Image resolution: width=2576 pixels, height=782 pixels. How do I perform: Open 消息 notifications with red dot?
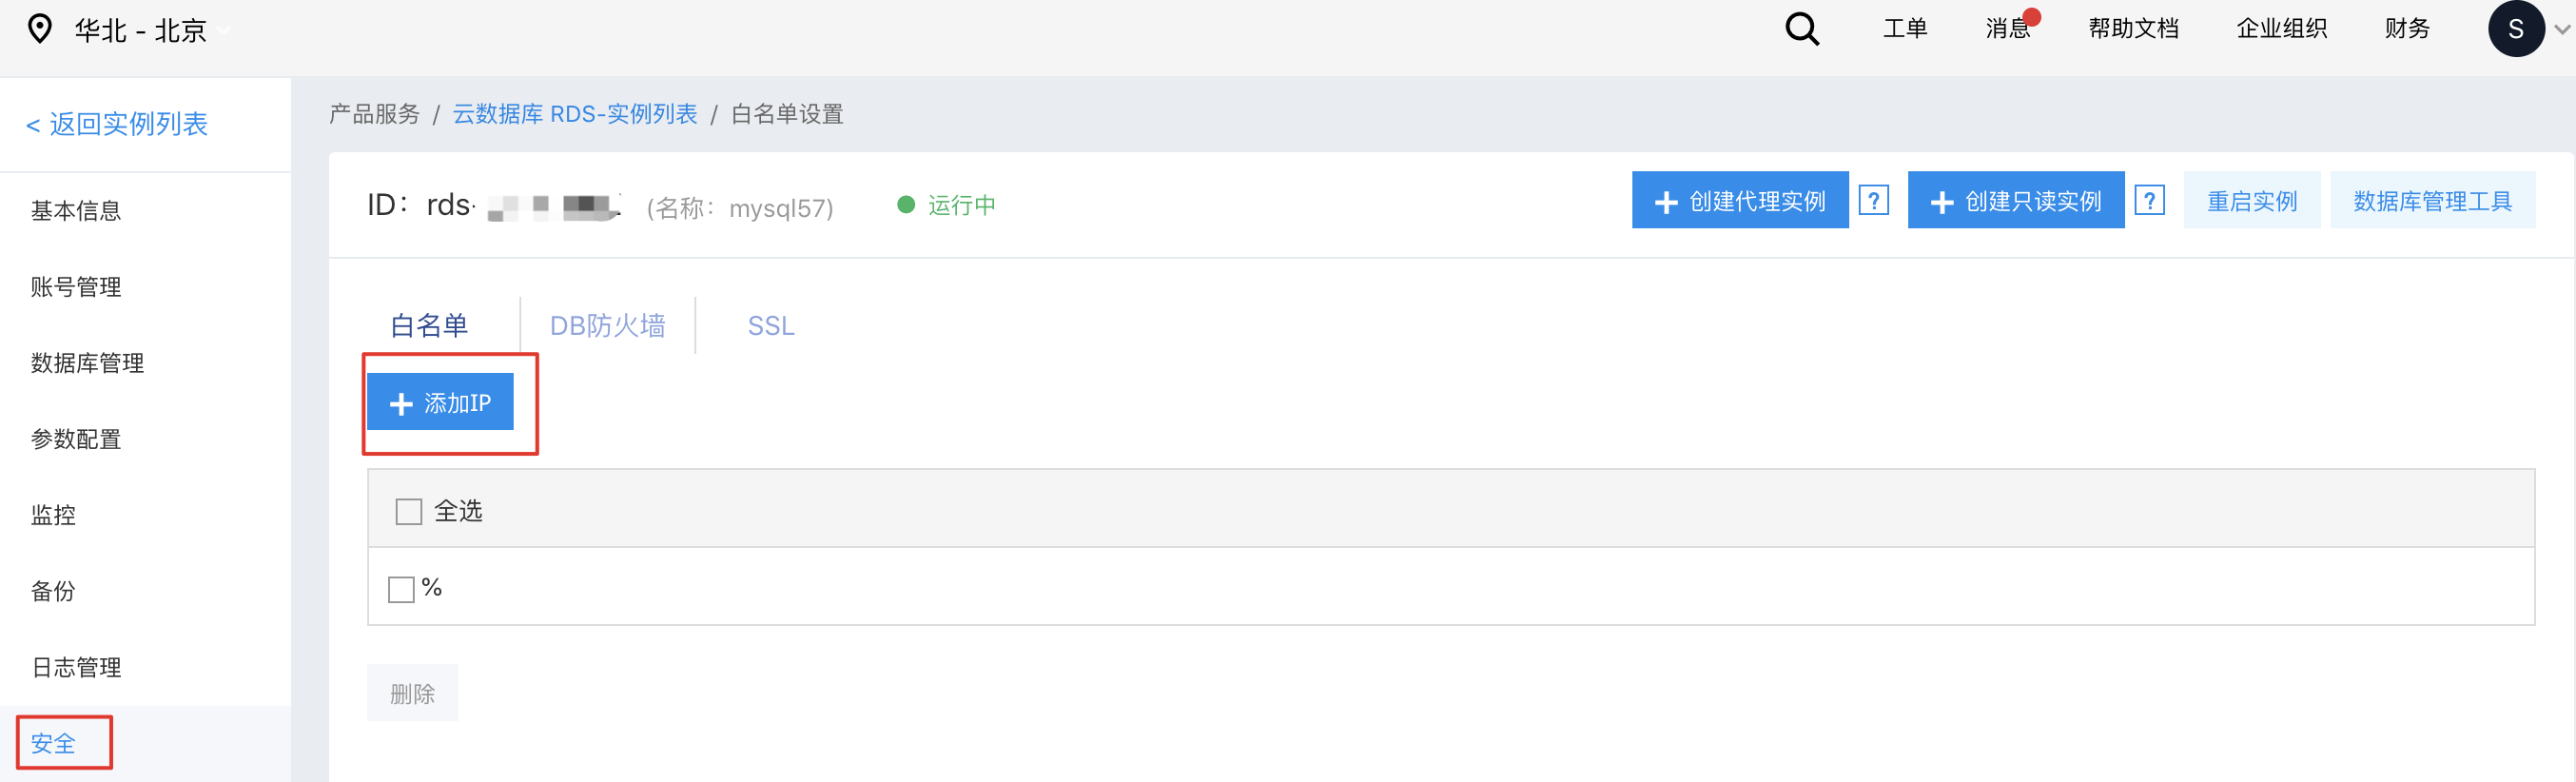click(2008, 28)
